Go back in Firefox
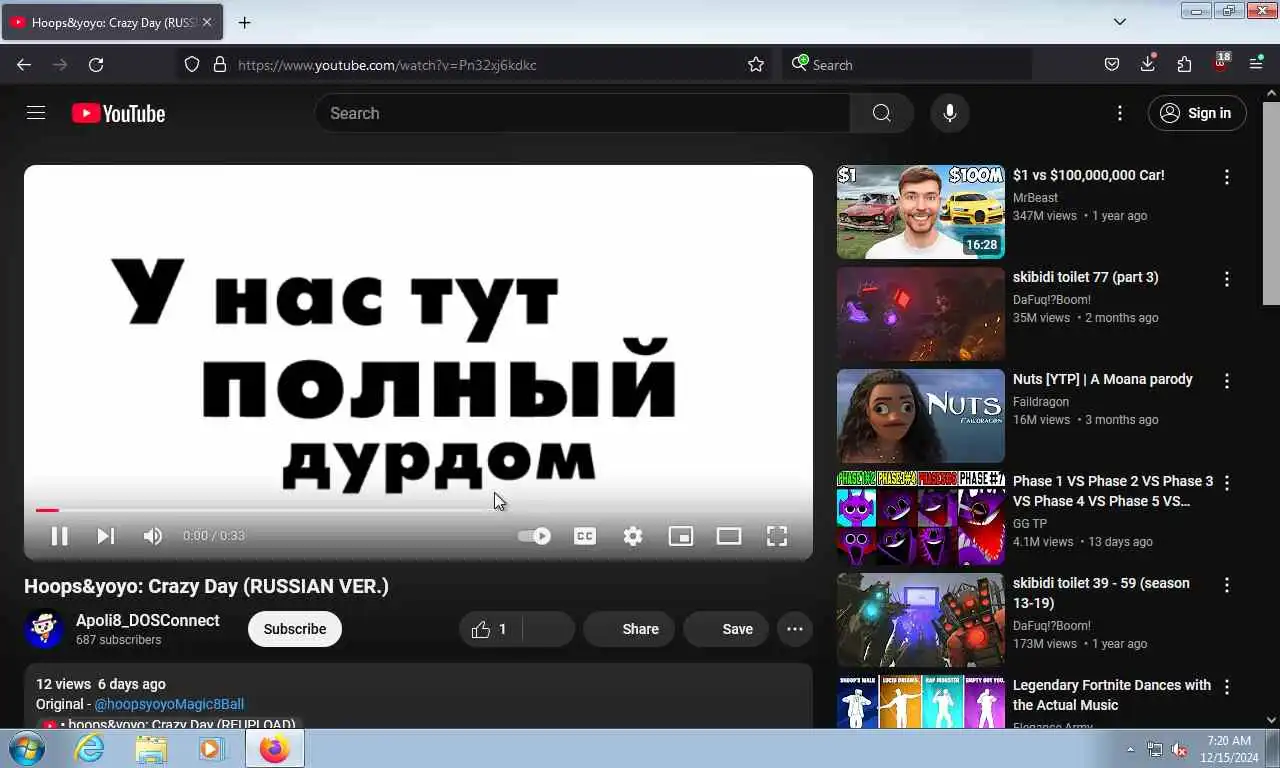Viewport: 1280px width, 768px height. tap(24, 65)
